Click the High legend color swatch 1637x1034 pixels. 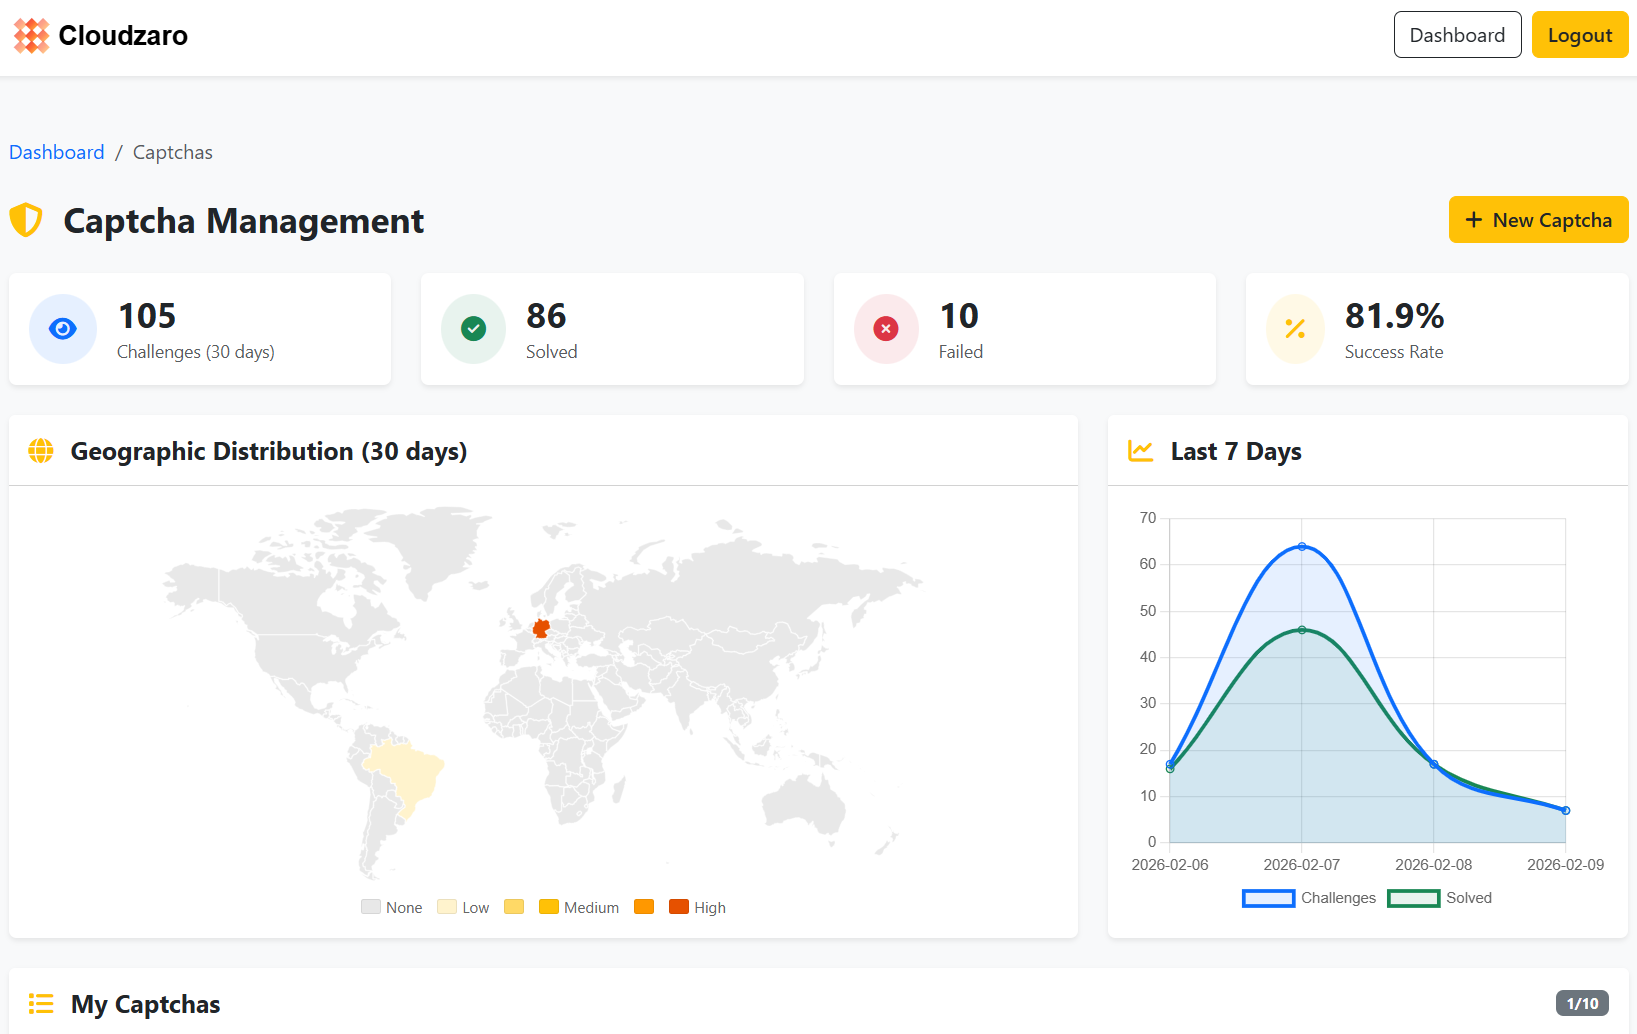coord(679,907)
